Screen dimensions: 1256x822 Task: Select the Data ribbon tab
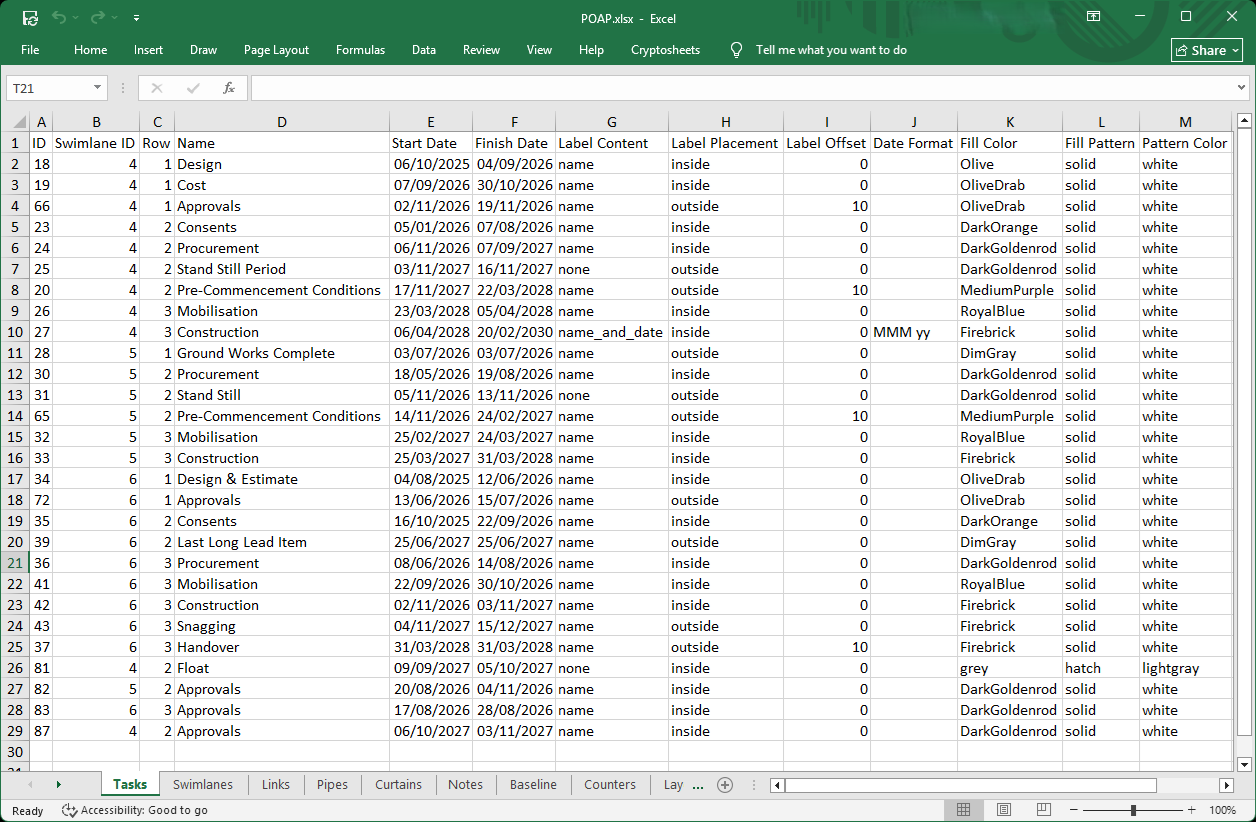424,50
